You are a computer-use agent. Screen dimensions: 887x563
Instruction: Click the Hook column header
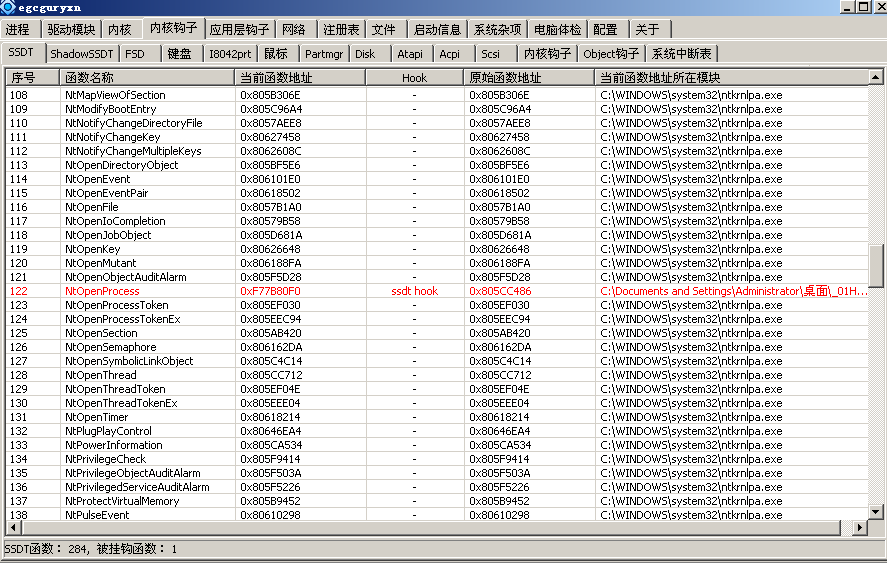pos(414,77)
